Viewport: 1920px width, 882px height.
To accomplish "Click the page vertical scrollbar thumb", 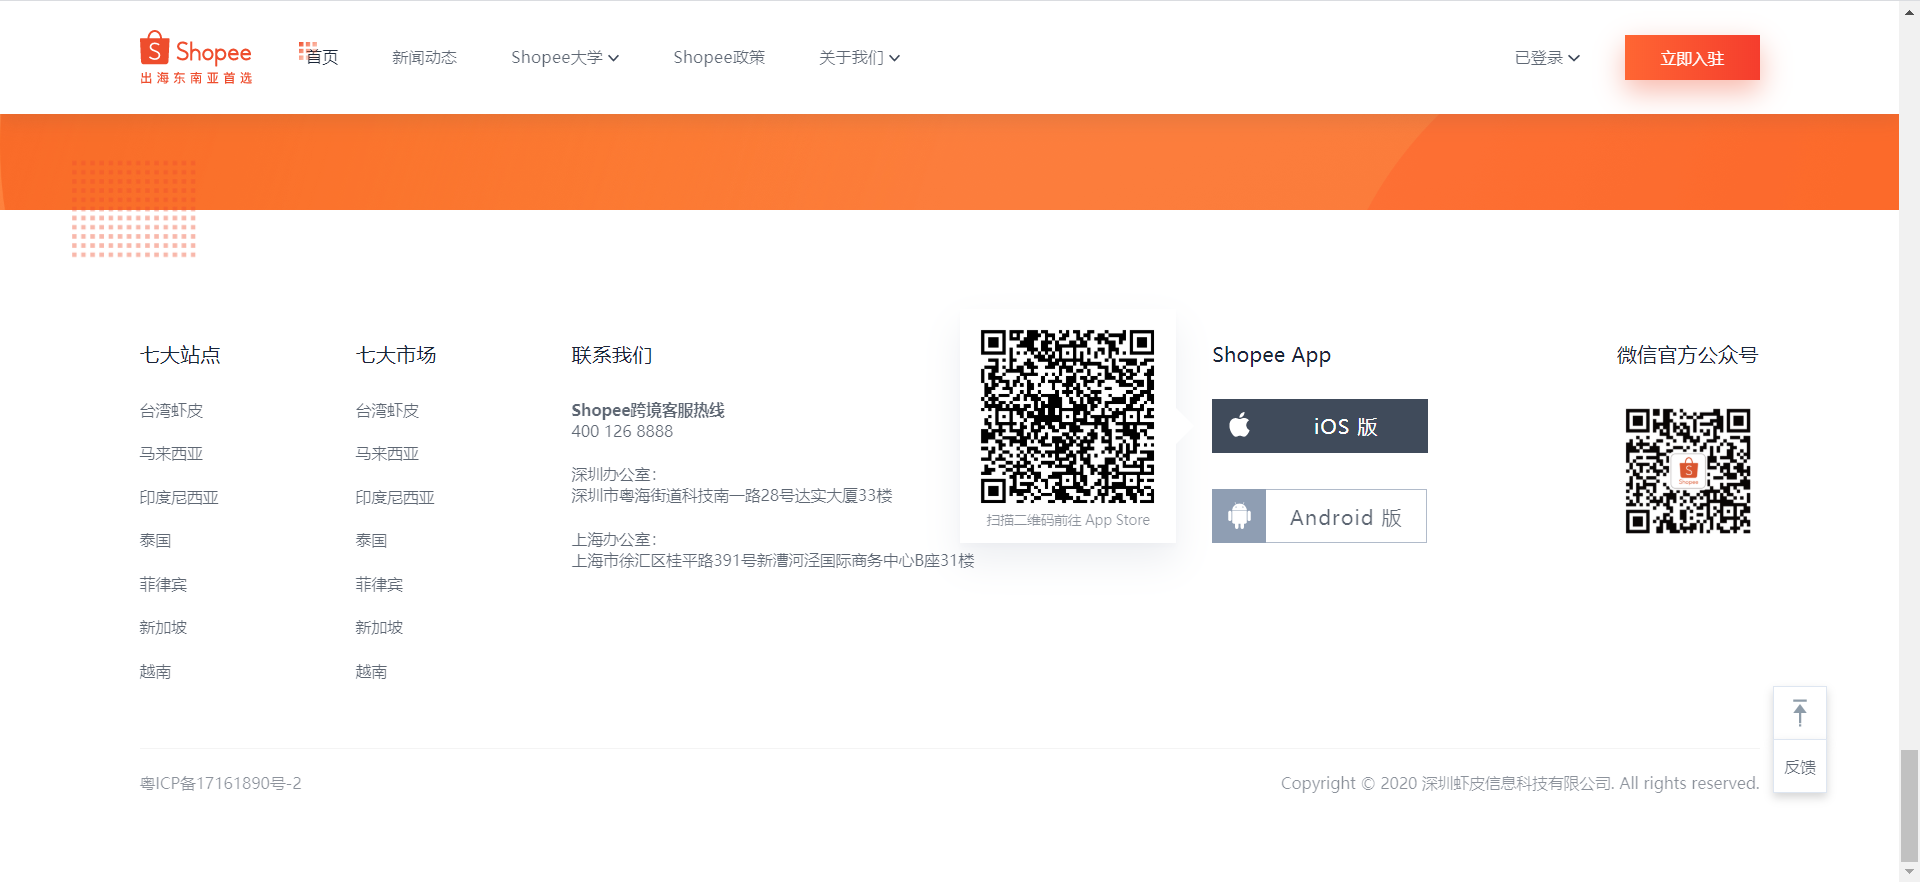I will (x=1910, y=804).
